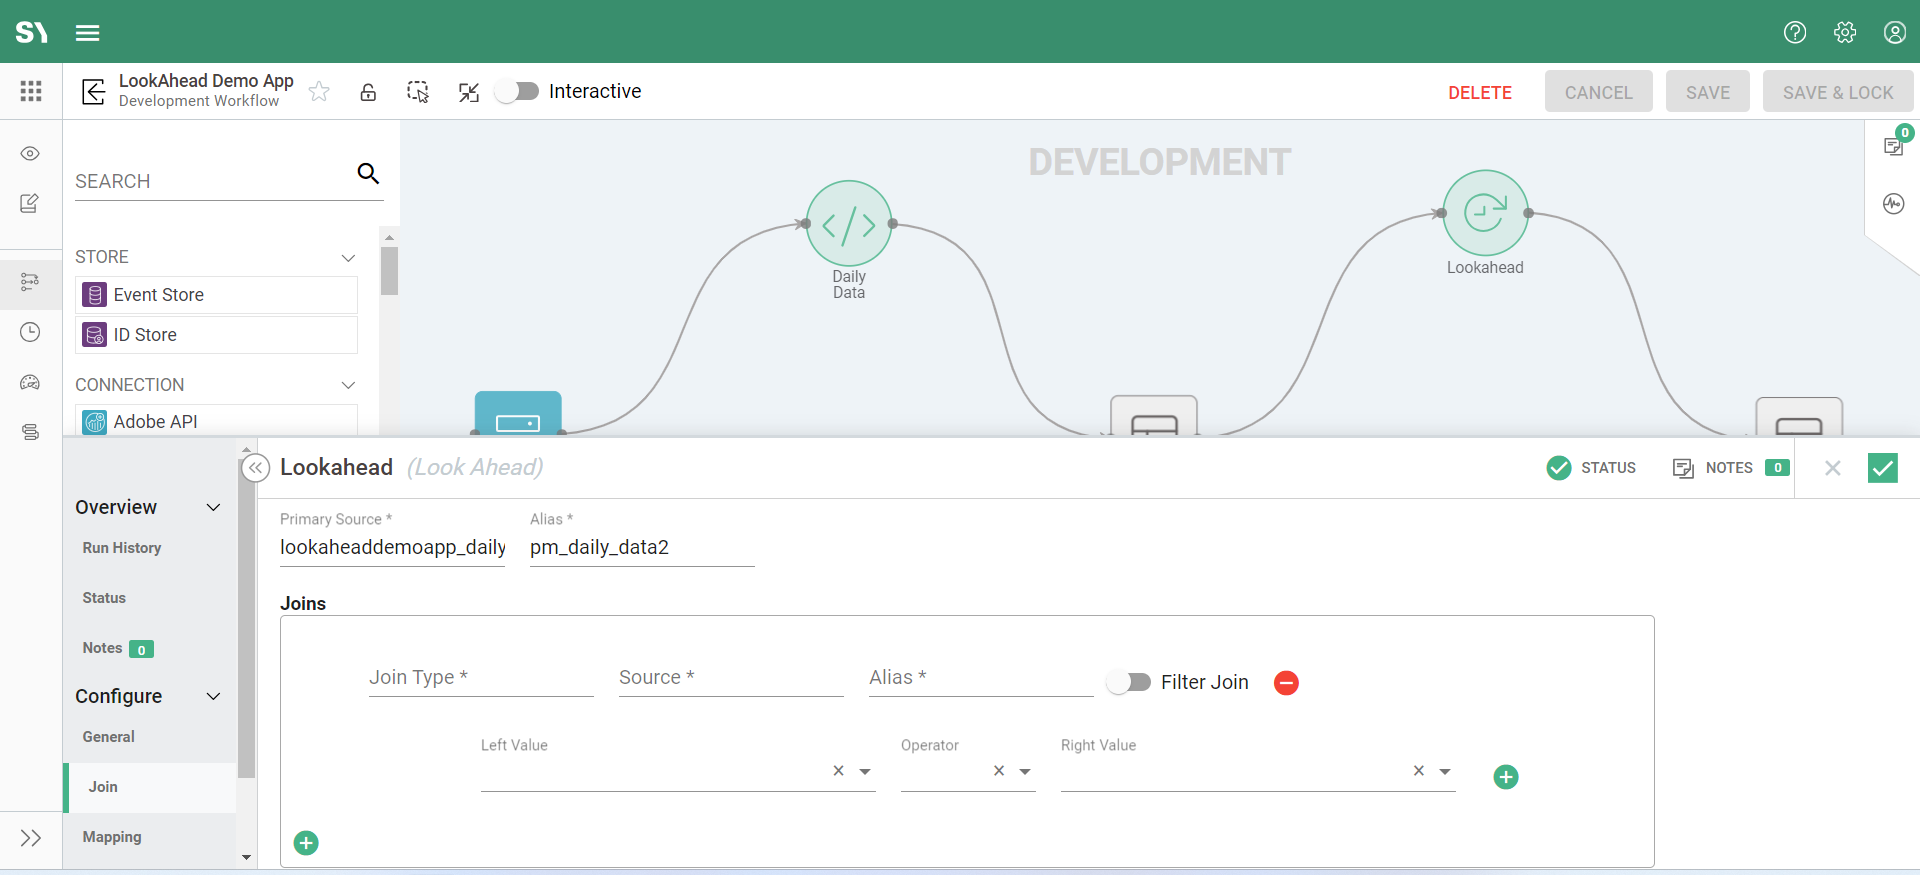
Task: Open the apps grid icon
Action: [31, 92]
